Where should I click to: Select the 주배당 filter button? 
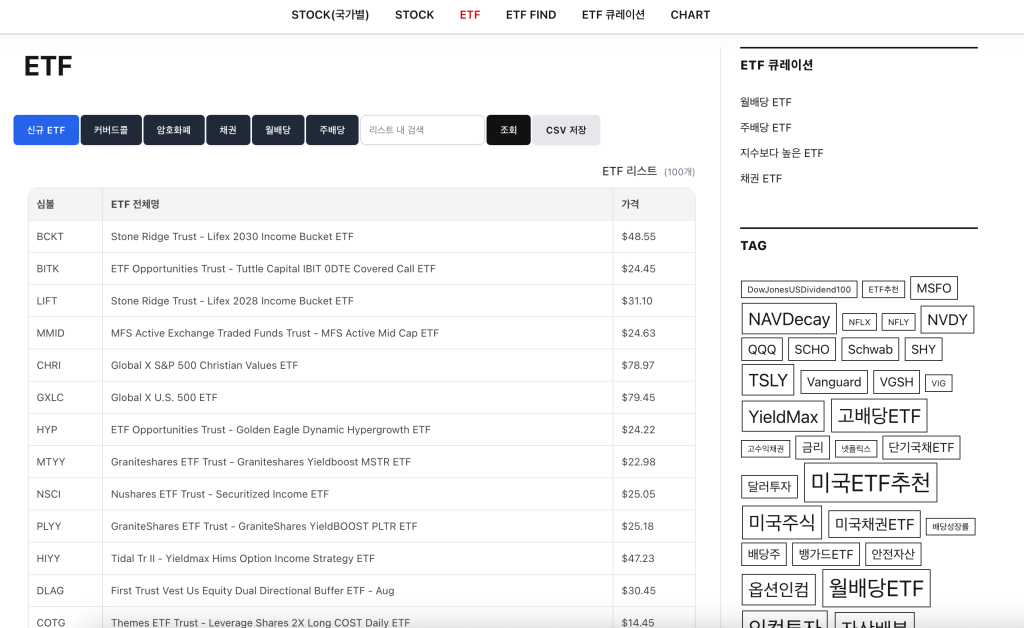[332, 130]
